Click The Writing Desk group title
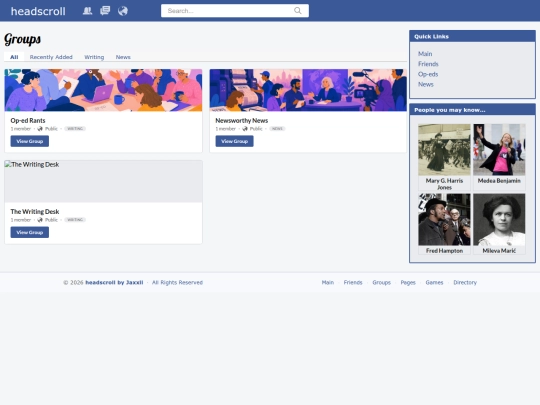The image size is (540, 405). pyautogui.click(x=35, y=211)
